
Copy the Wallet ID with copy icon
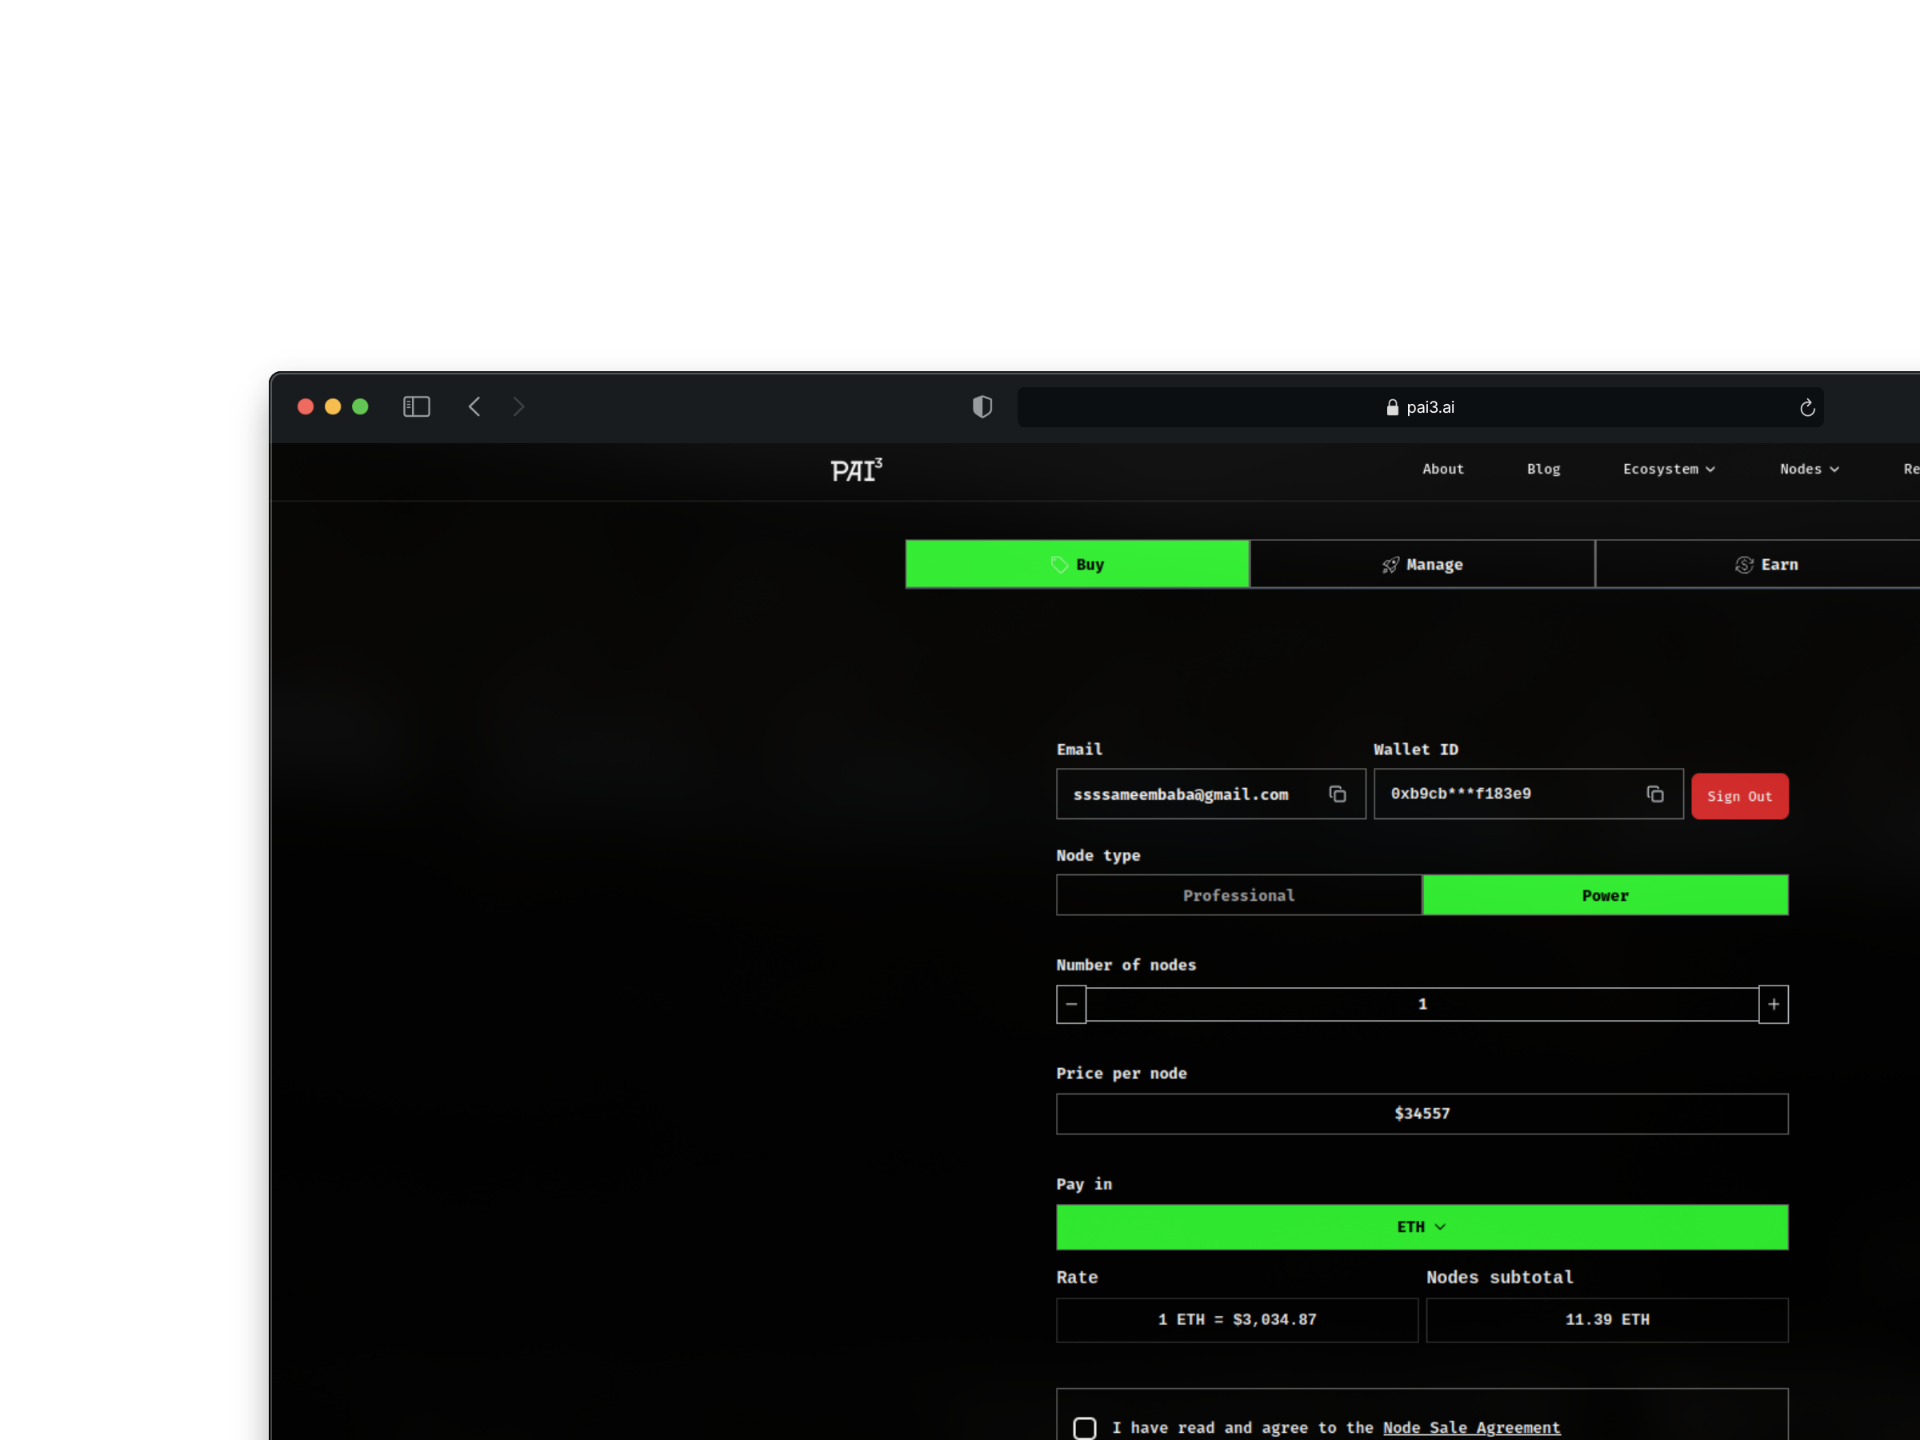1655,794
